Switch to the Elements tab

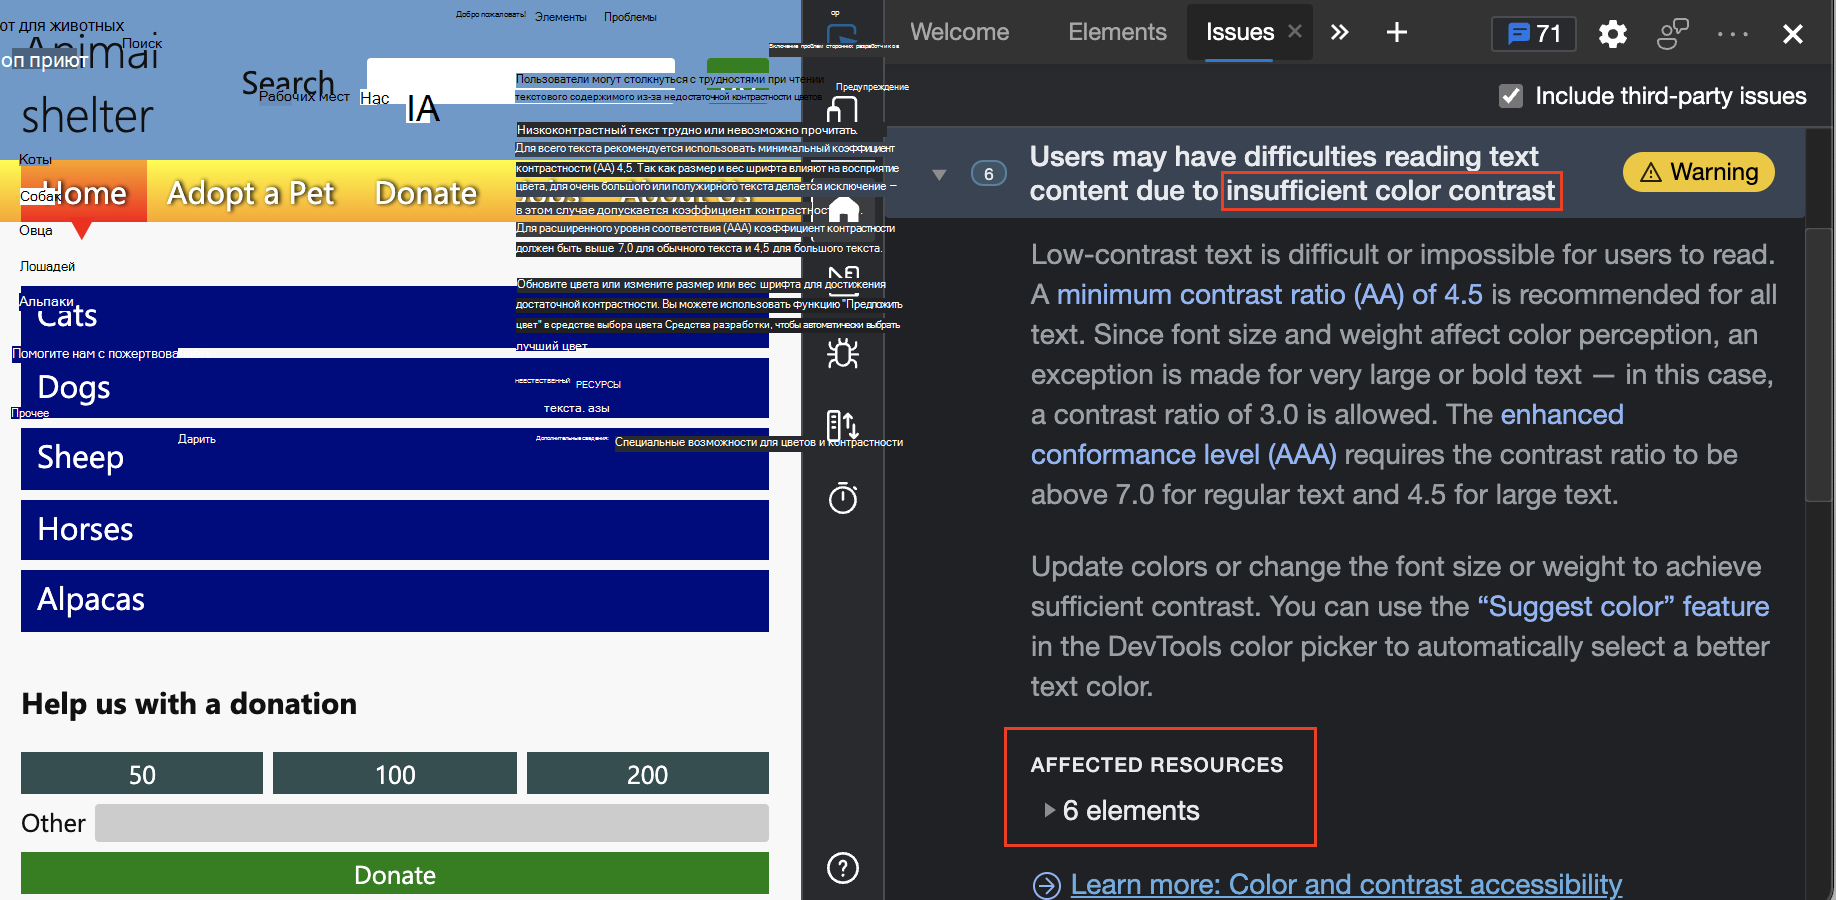pyautogui.click(x=1117, y=33)
